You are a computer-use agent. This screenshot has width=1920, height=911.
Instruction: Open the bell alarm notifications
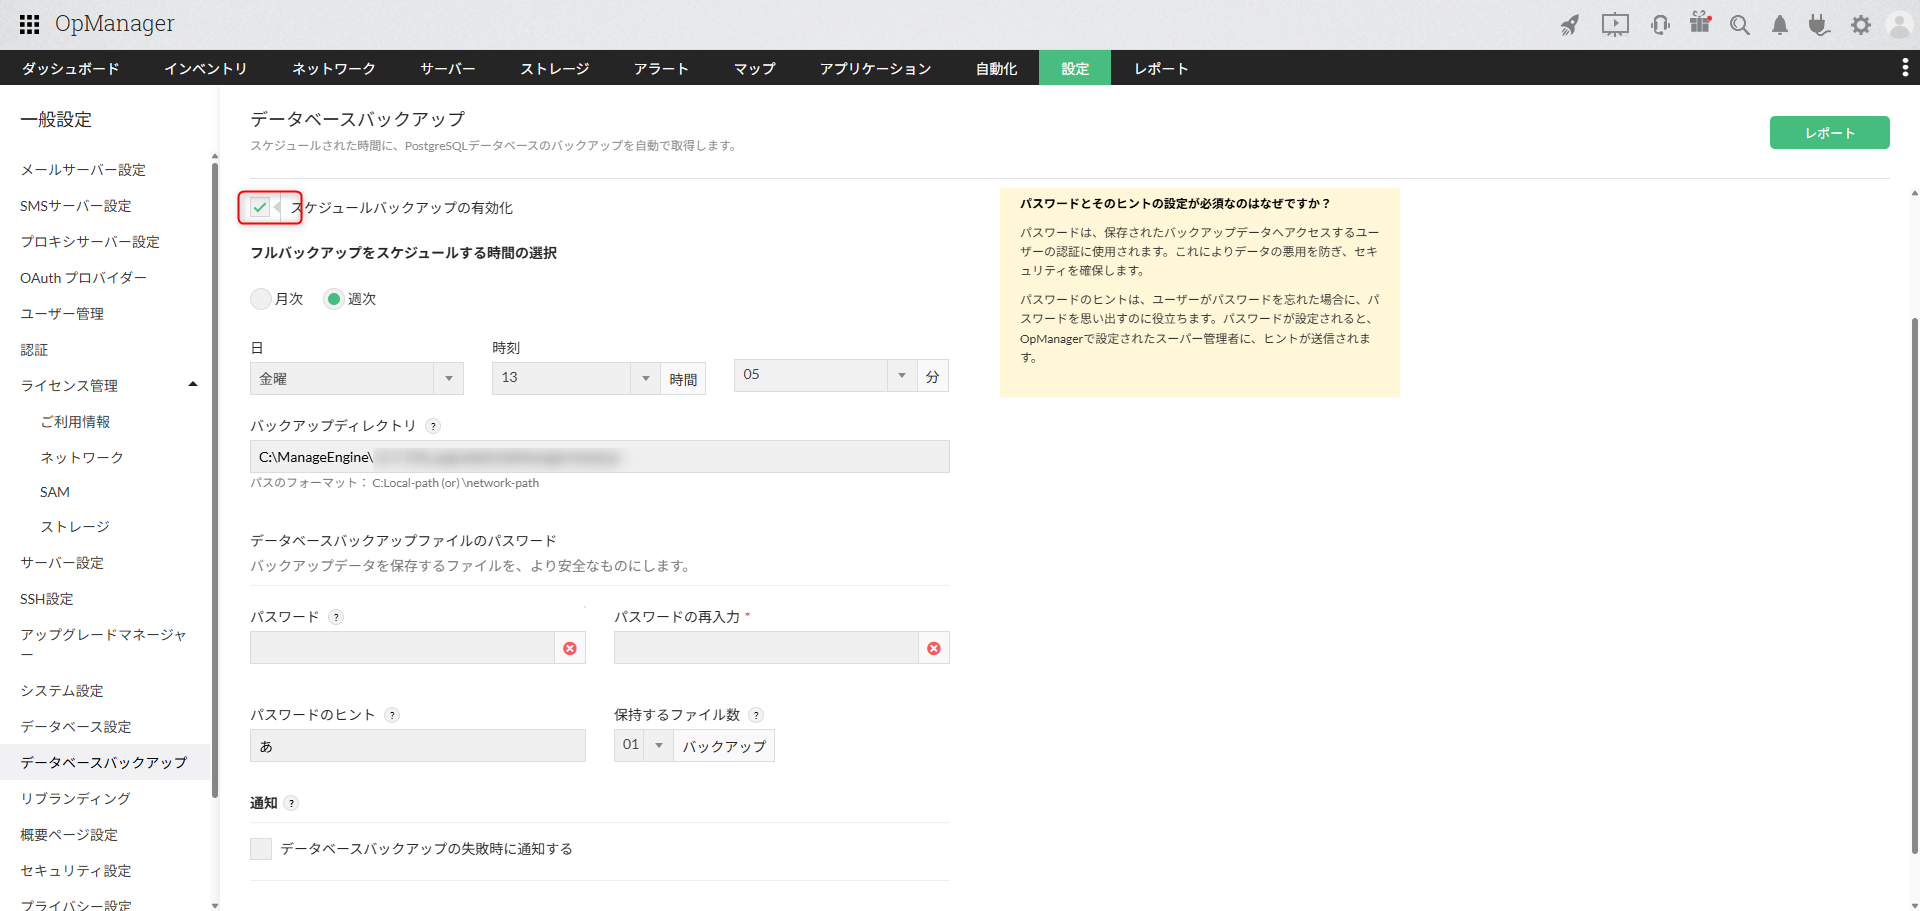[x=1780, y=25]
